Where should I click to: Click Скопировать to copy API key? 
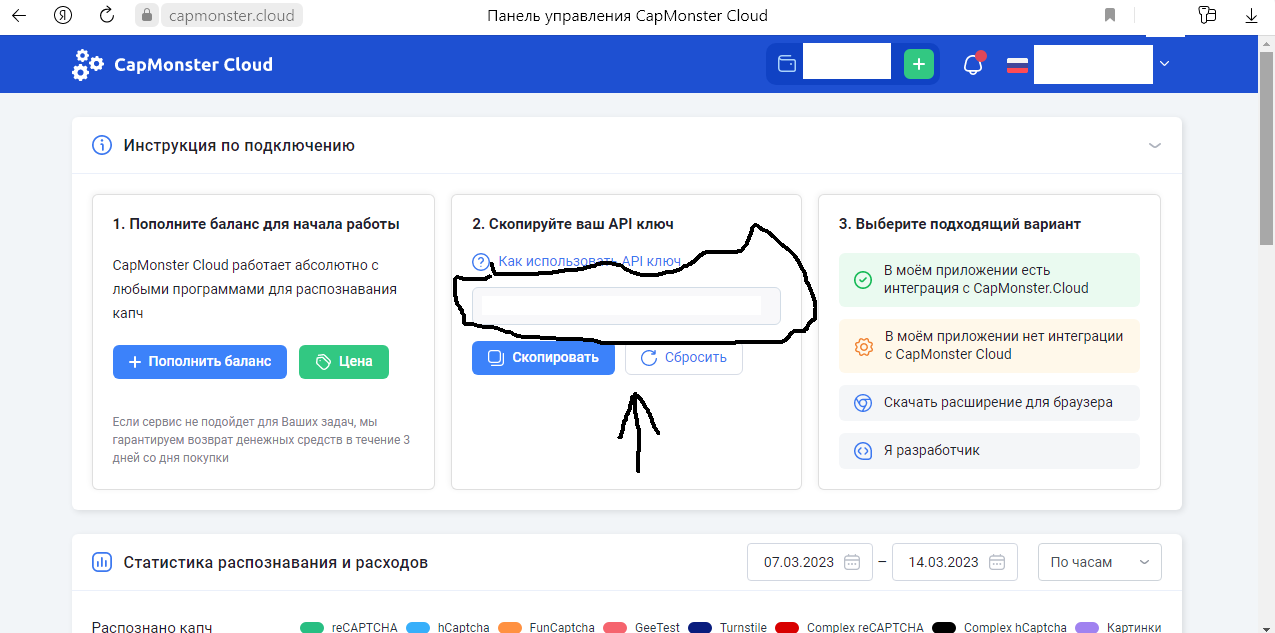[x=543, y=358]
